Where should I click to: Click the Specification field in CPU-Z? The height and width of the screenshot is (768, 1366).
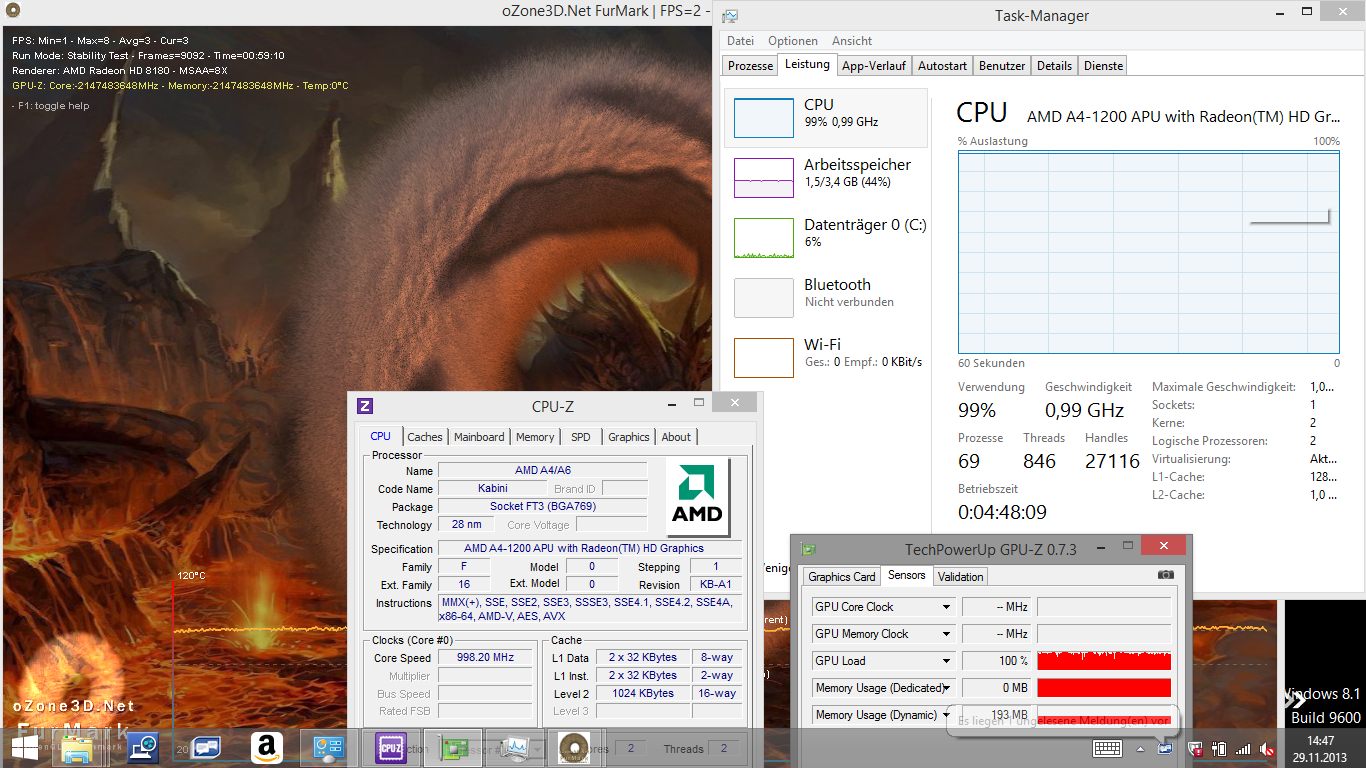[x=590, y=548]
